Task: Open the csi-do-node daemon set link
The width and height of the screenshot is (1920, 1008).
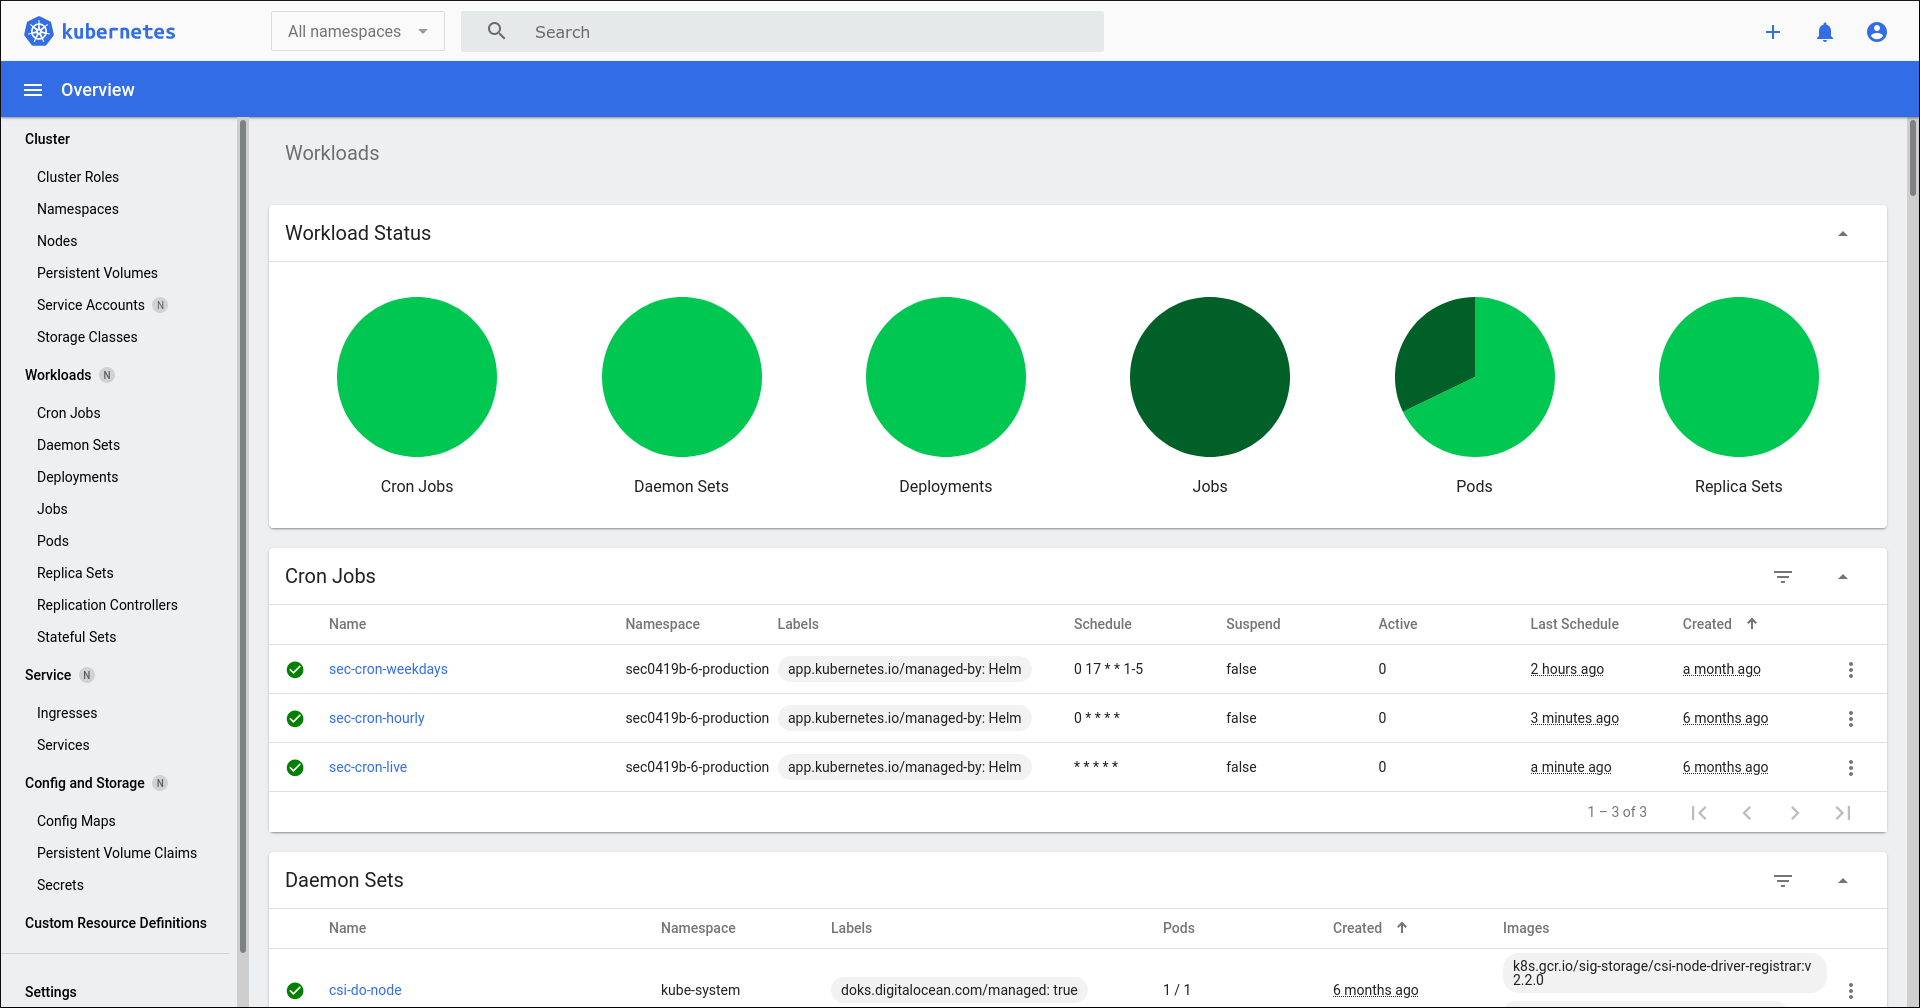Action: (x=365, y=990)
